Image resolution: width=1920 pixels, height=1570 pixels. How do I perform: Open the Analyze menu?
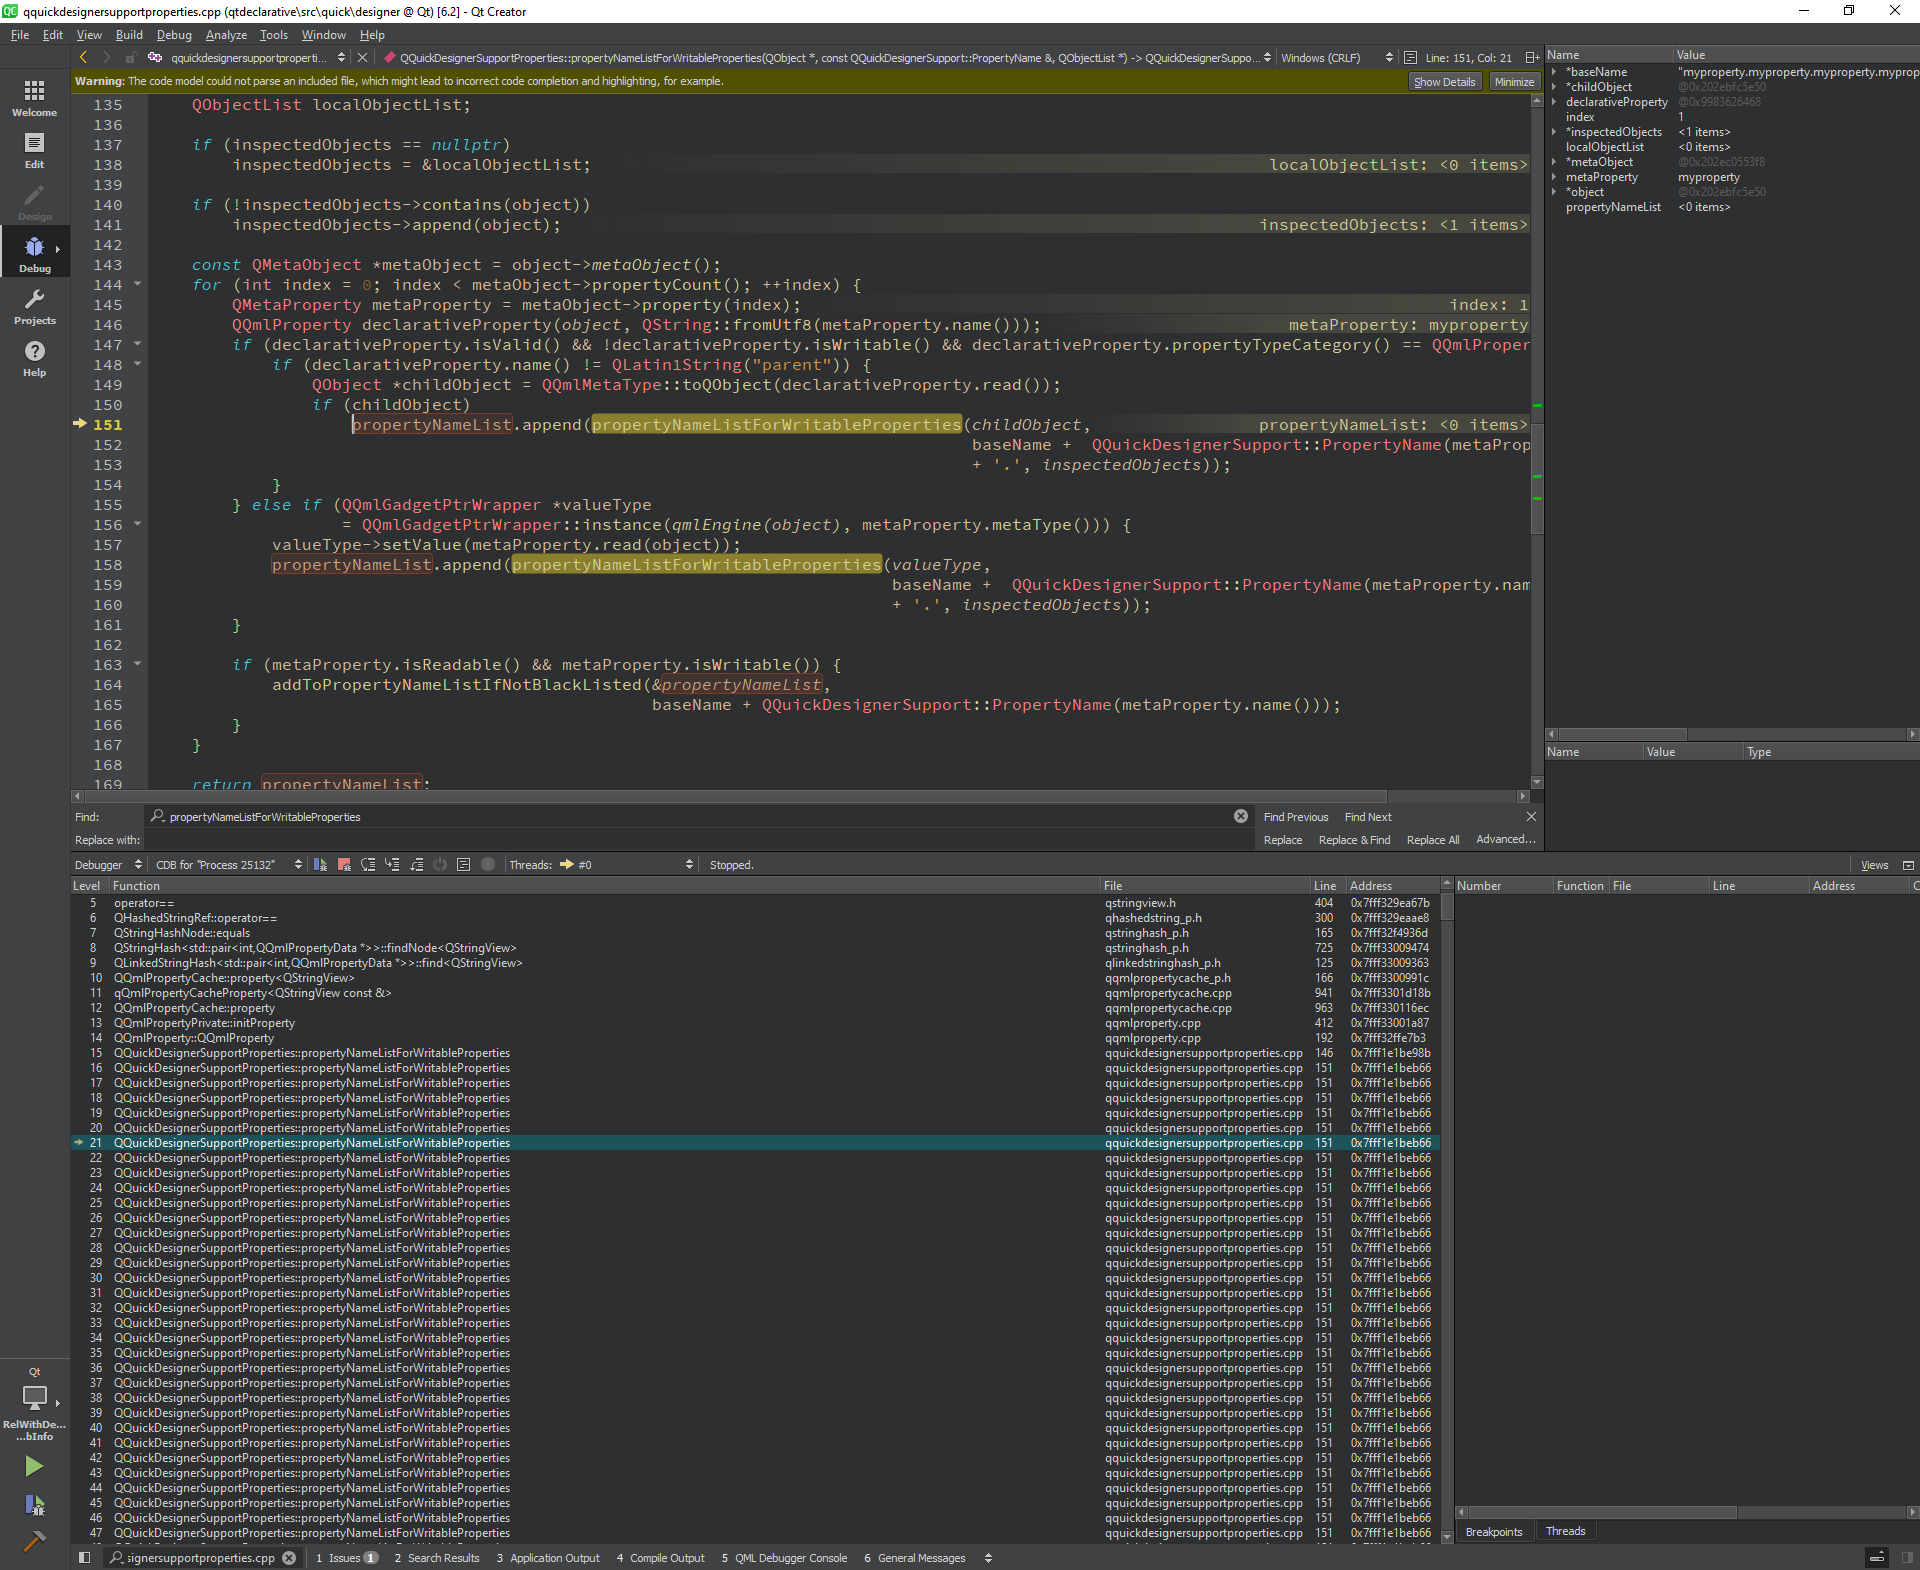[226, 35]
